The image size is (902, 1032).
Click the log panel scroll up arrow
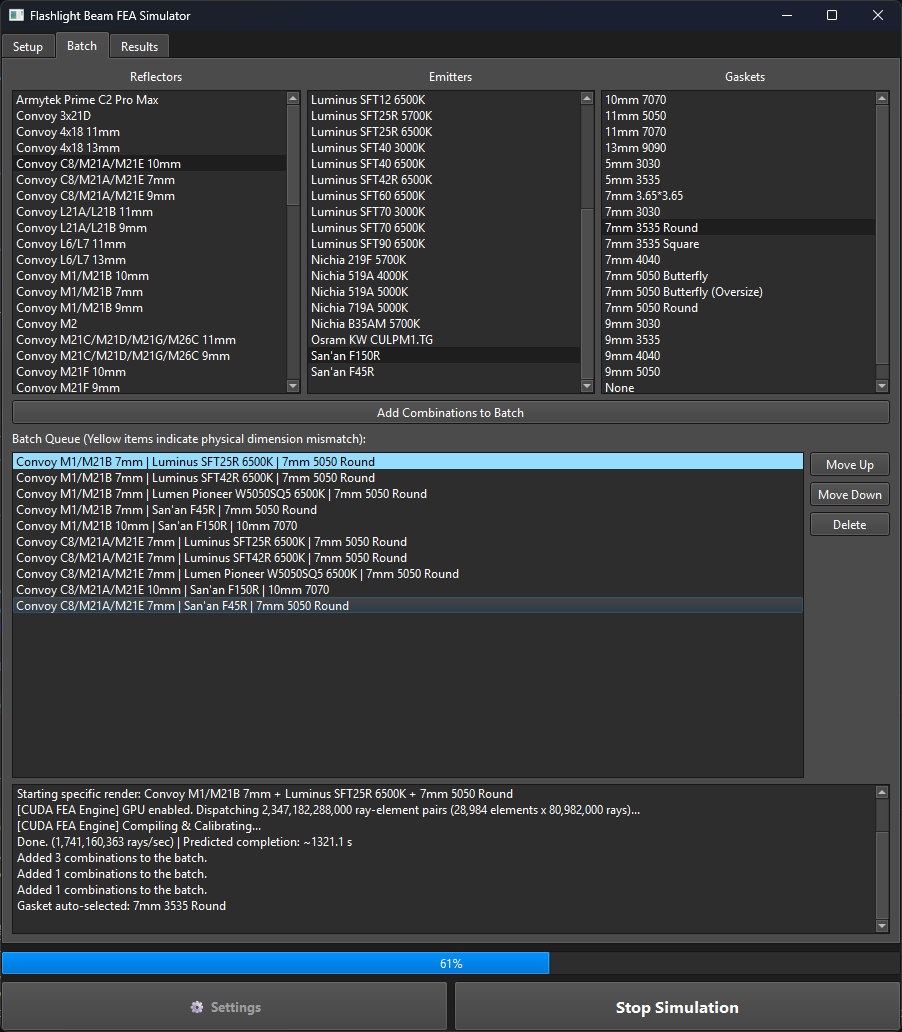882,792
